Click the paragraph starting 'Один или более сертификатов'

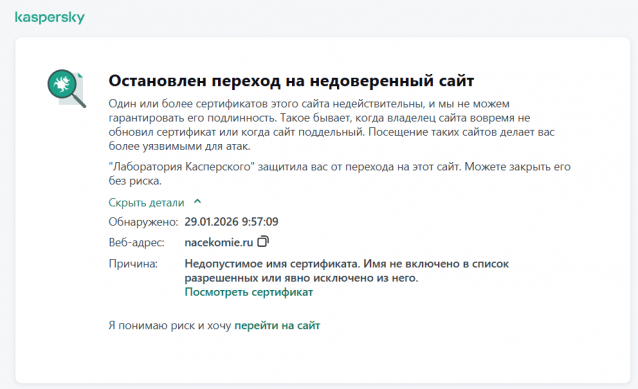click(x=331, y=125)
